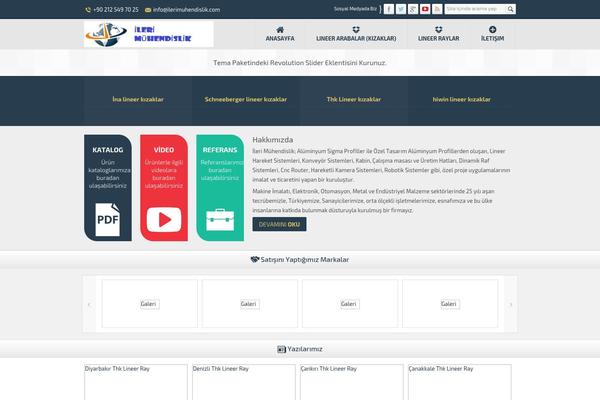Viewport: 600px width, 400px height.
Task: Open Thk Lineer kızaklar link
Action: (x=354, y=99)
